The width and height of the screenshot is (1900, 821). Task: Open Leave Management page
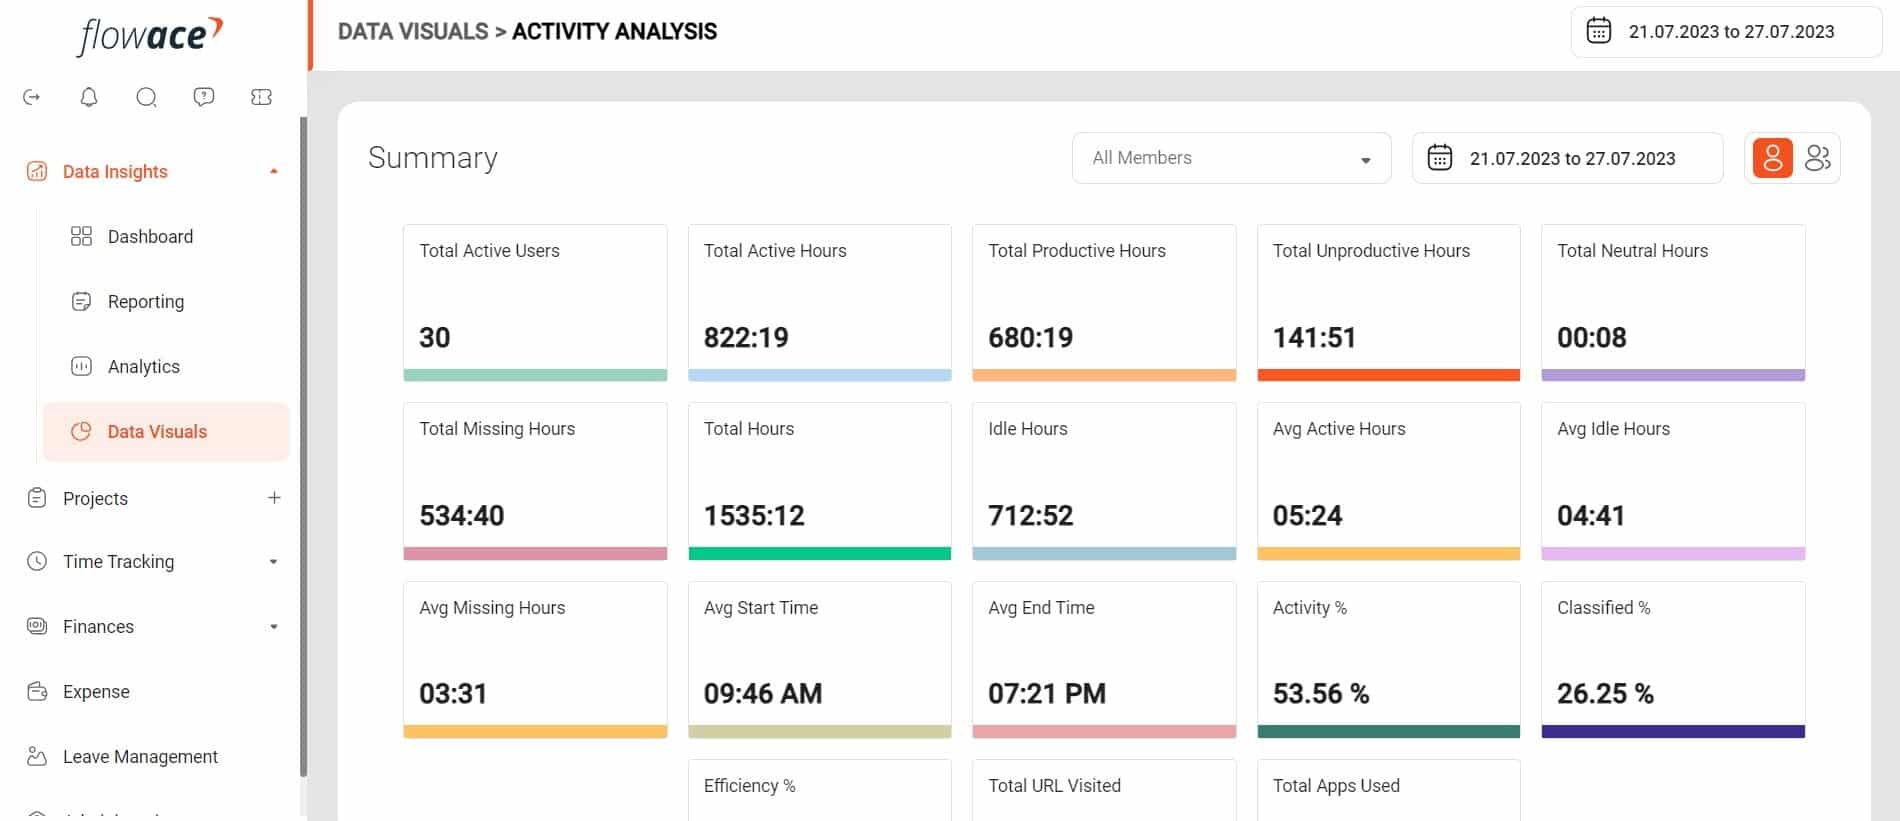[140, 757]
